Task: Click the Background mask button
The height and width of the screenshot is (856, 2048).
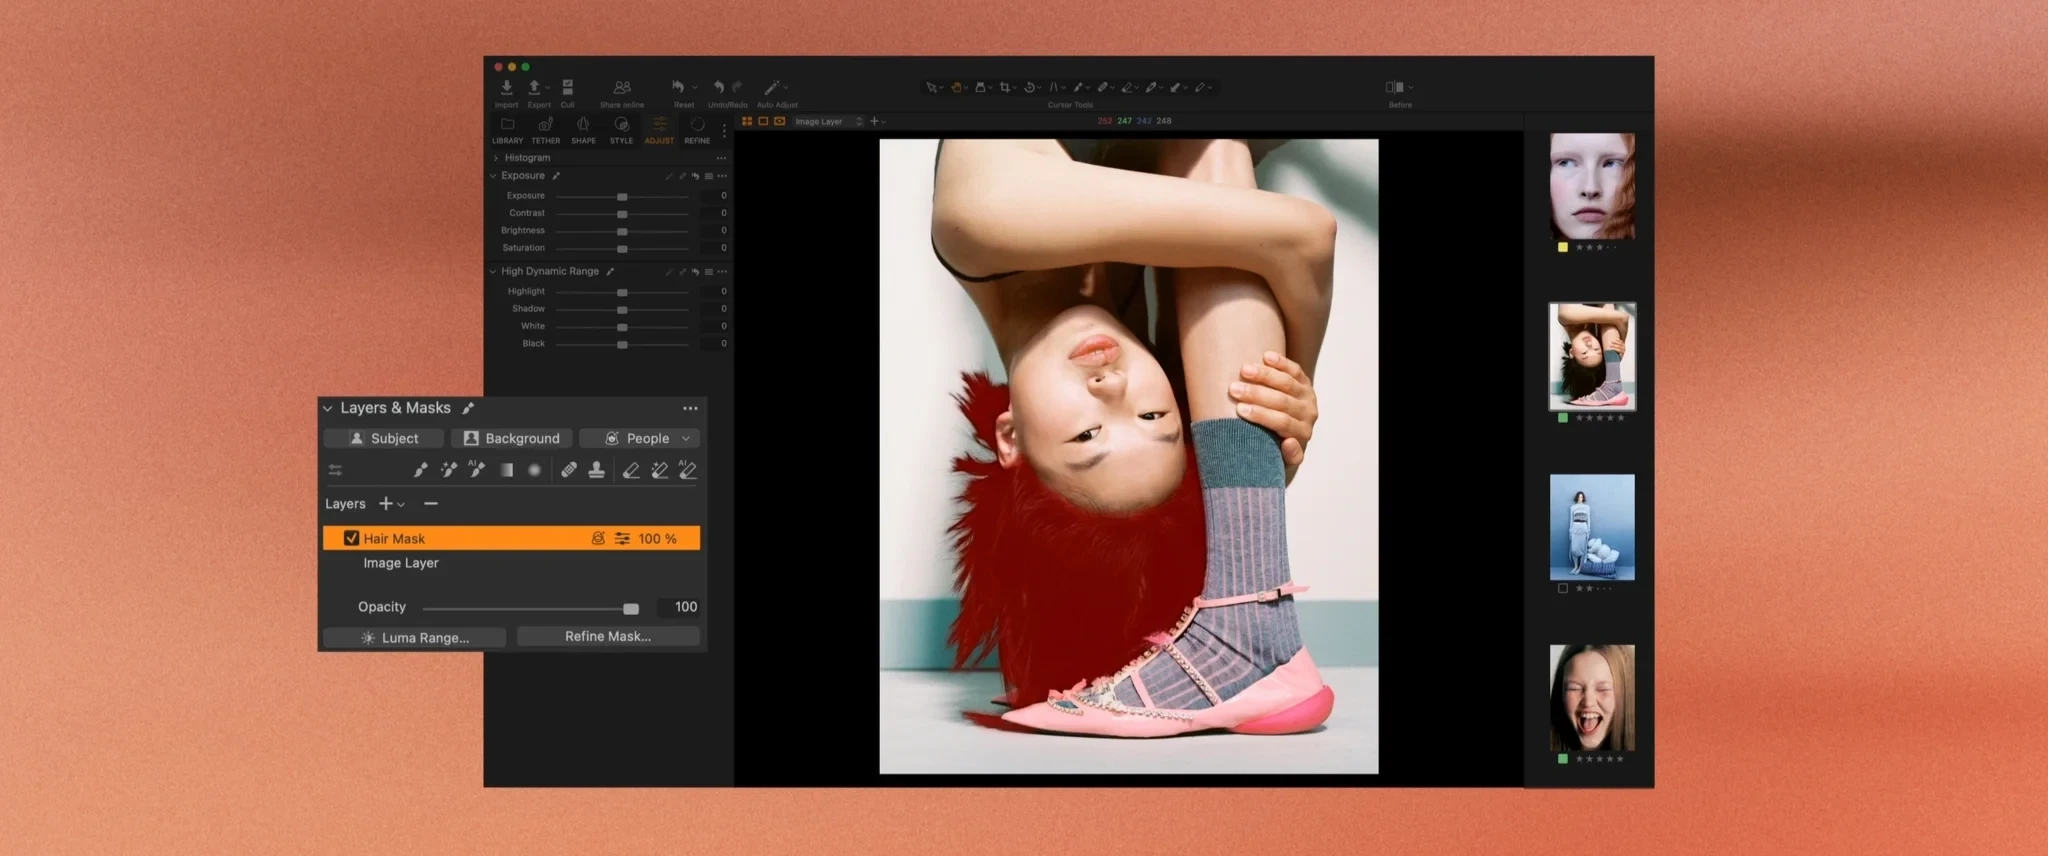Action: tap(512, 438)
